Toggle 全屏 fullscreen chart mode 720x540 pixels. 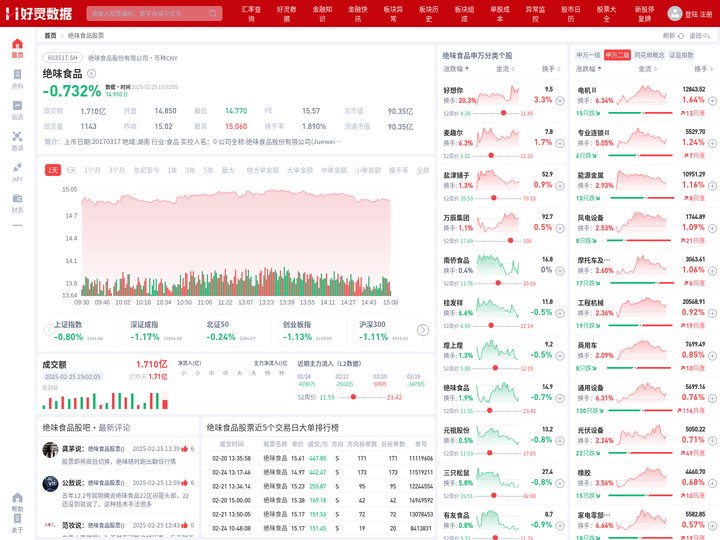click(x=423, y=170)
